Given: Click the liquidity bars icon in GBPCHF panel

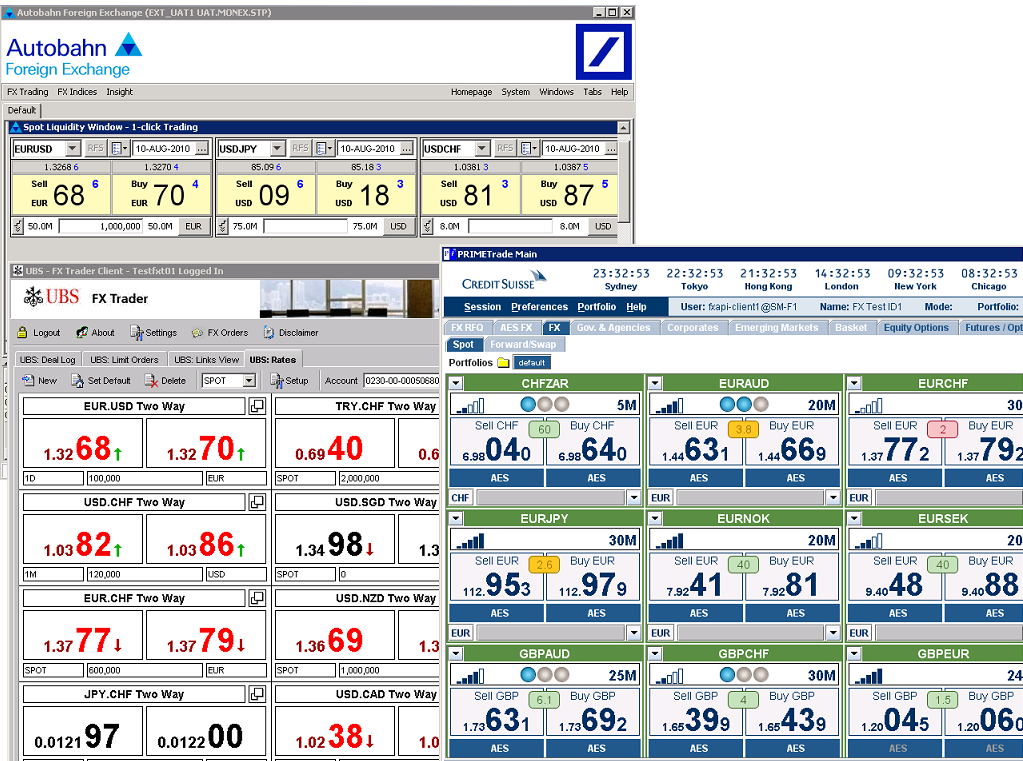Looking at the screenshot, I should [x=669, y=676].
